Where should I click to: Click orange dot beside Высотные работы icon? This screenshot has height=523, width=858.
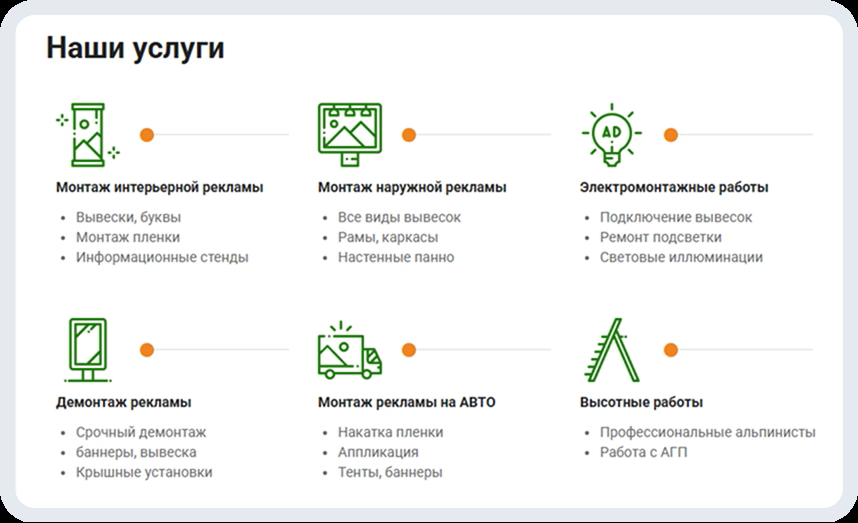(671, 350)
